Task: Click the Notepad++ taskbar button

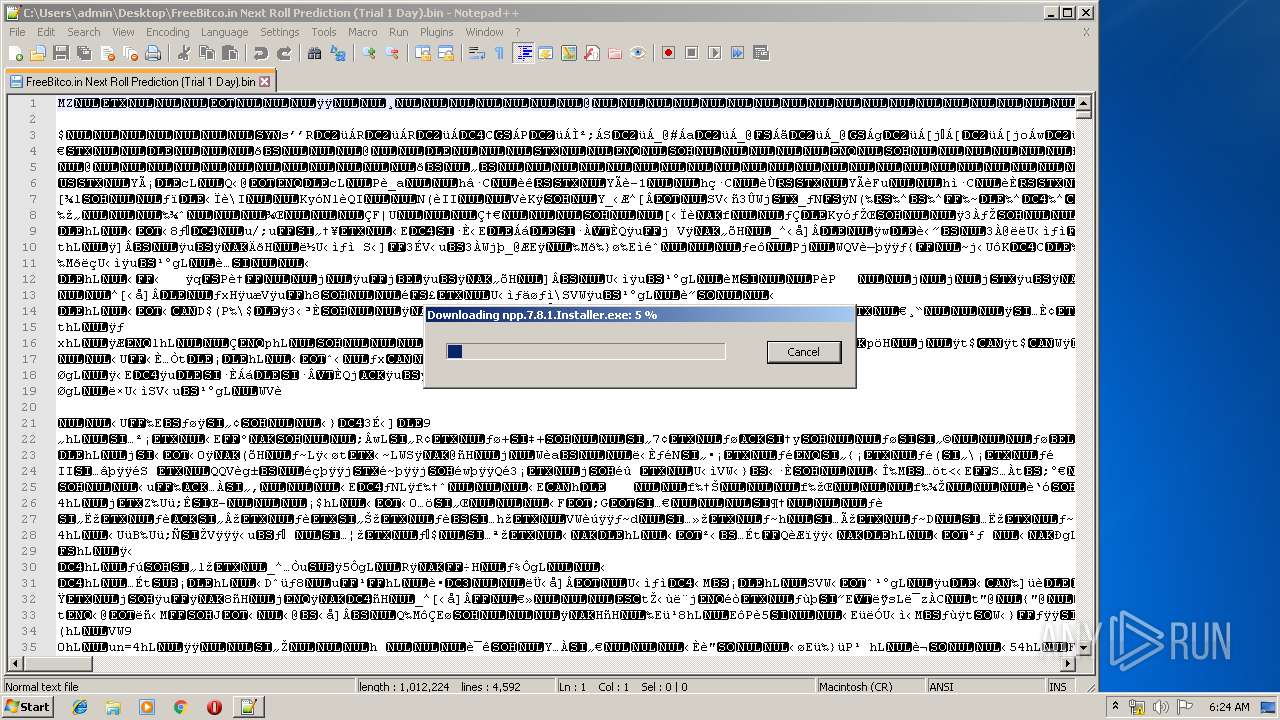Action: 247,707
